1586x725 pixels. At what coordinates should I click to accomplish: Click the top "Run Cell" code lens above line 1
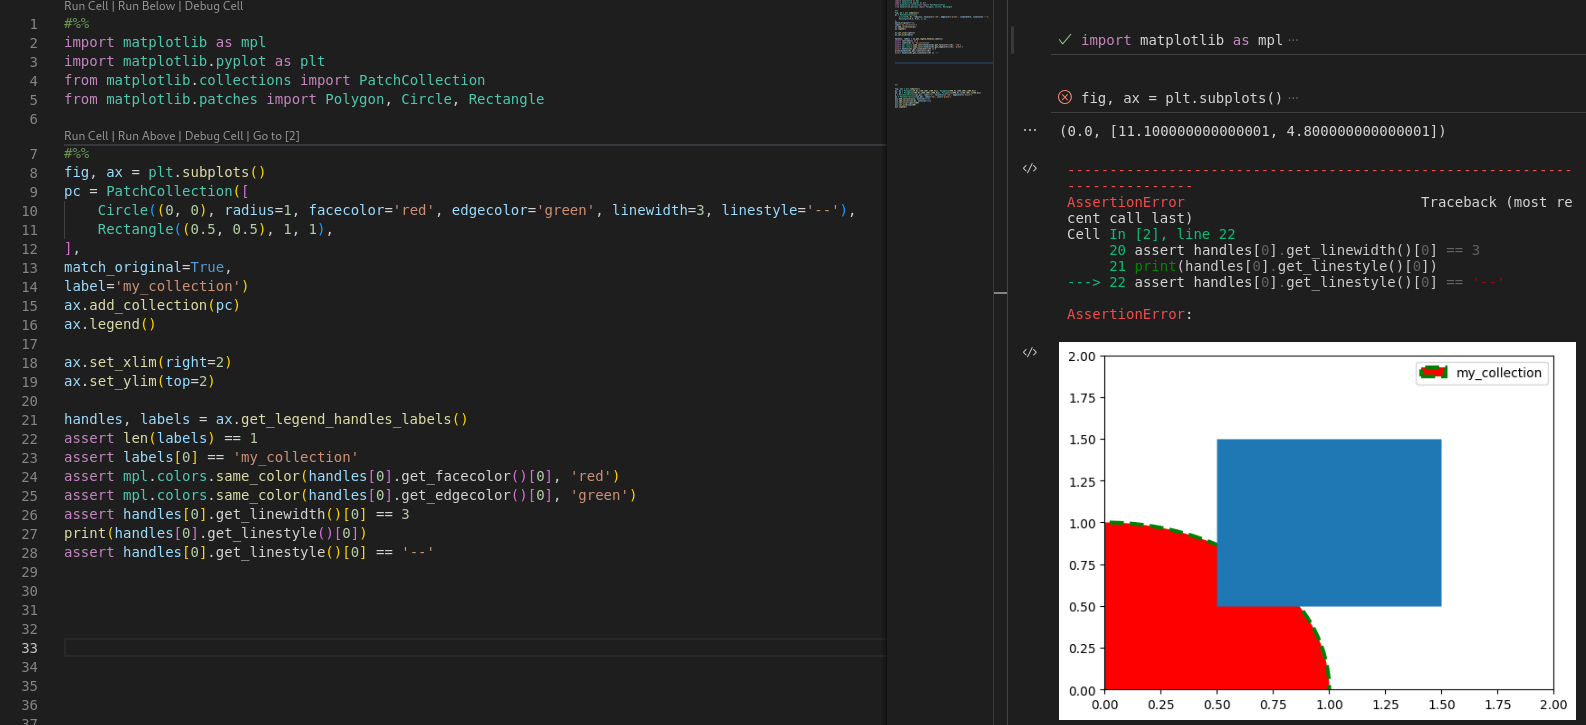[86, 6]
